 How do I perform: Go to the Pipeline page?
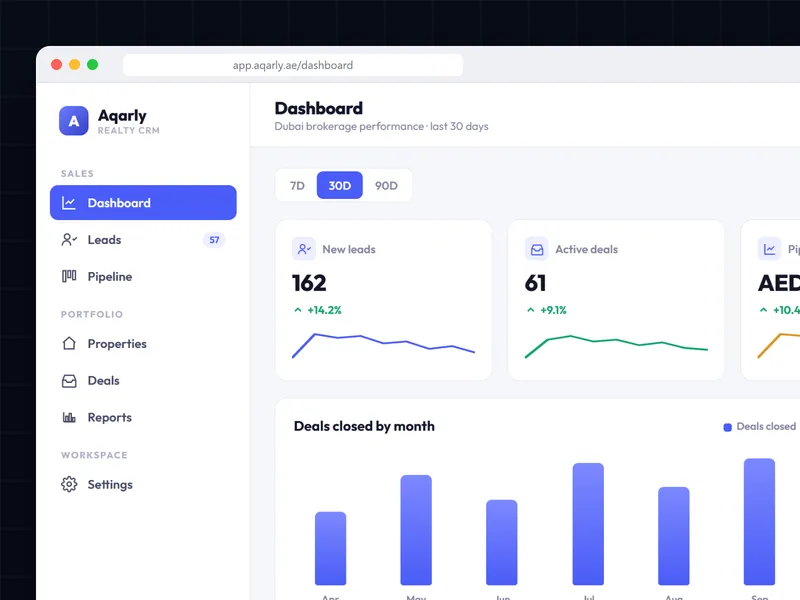point(143,277)
